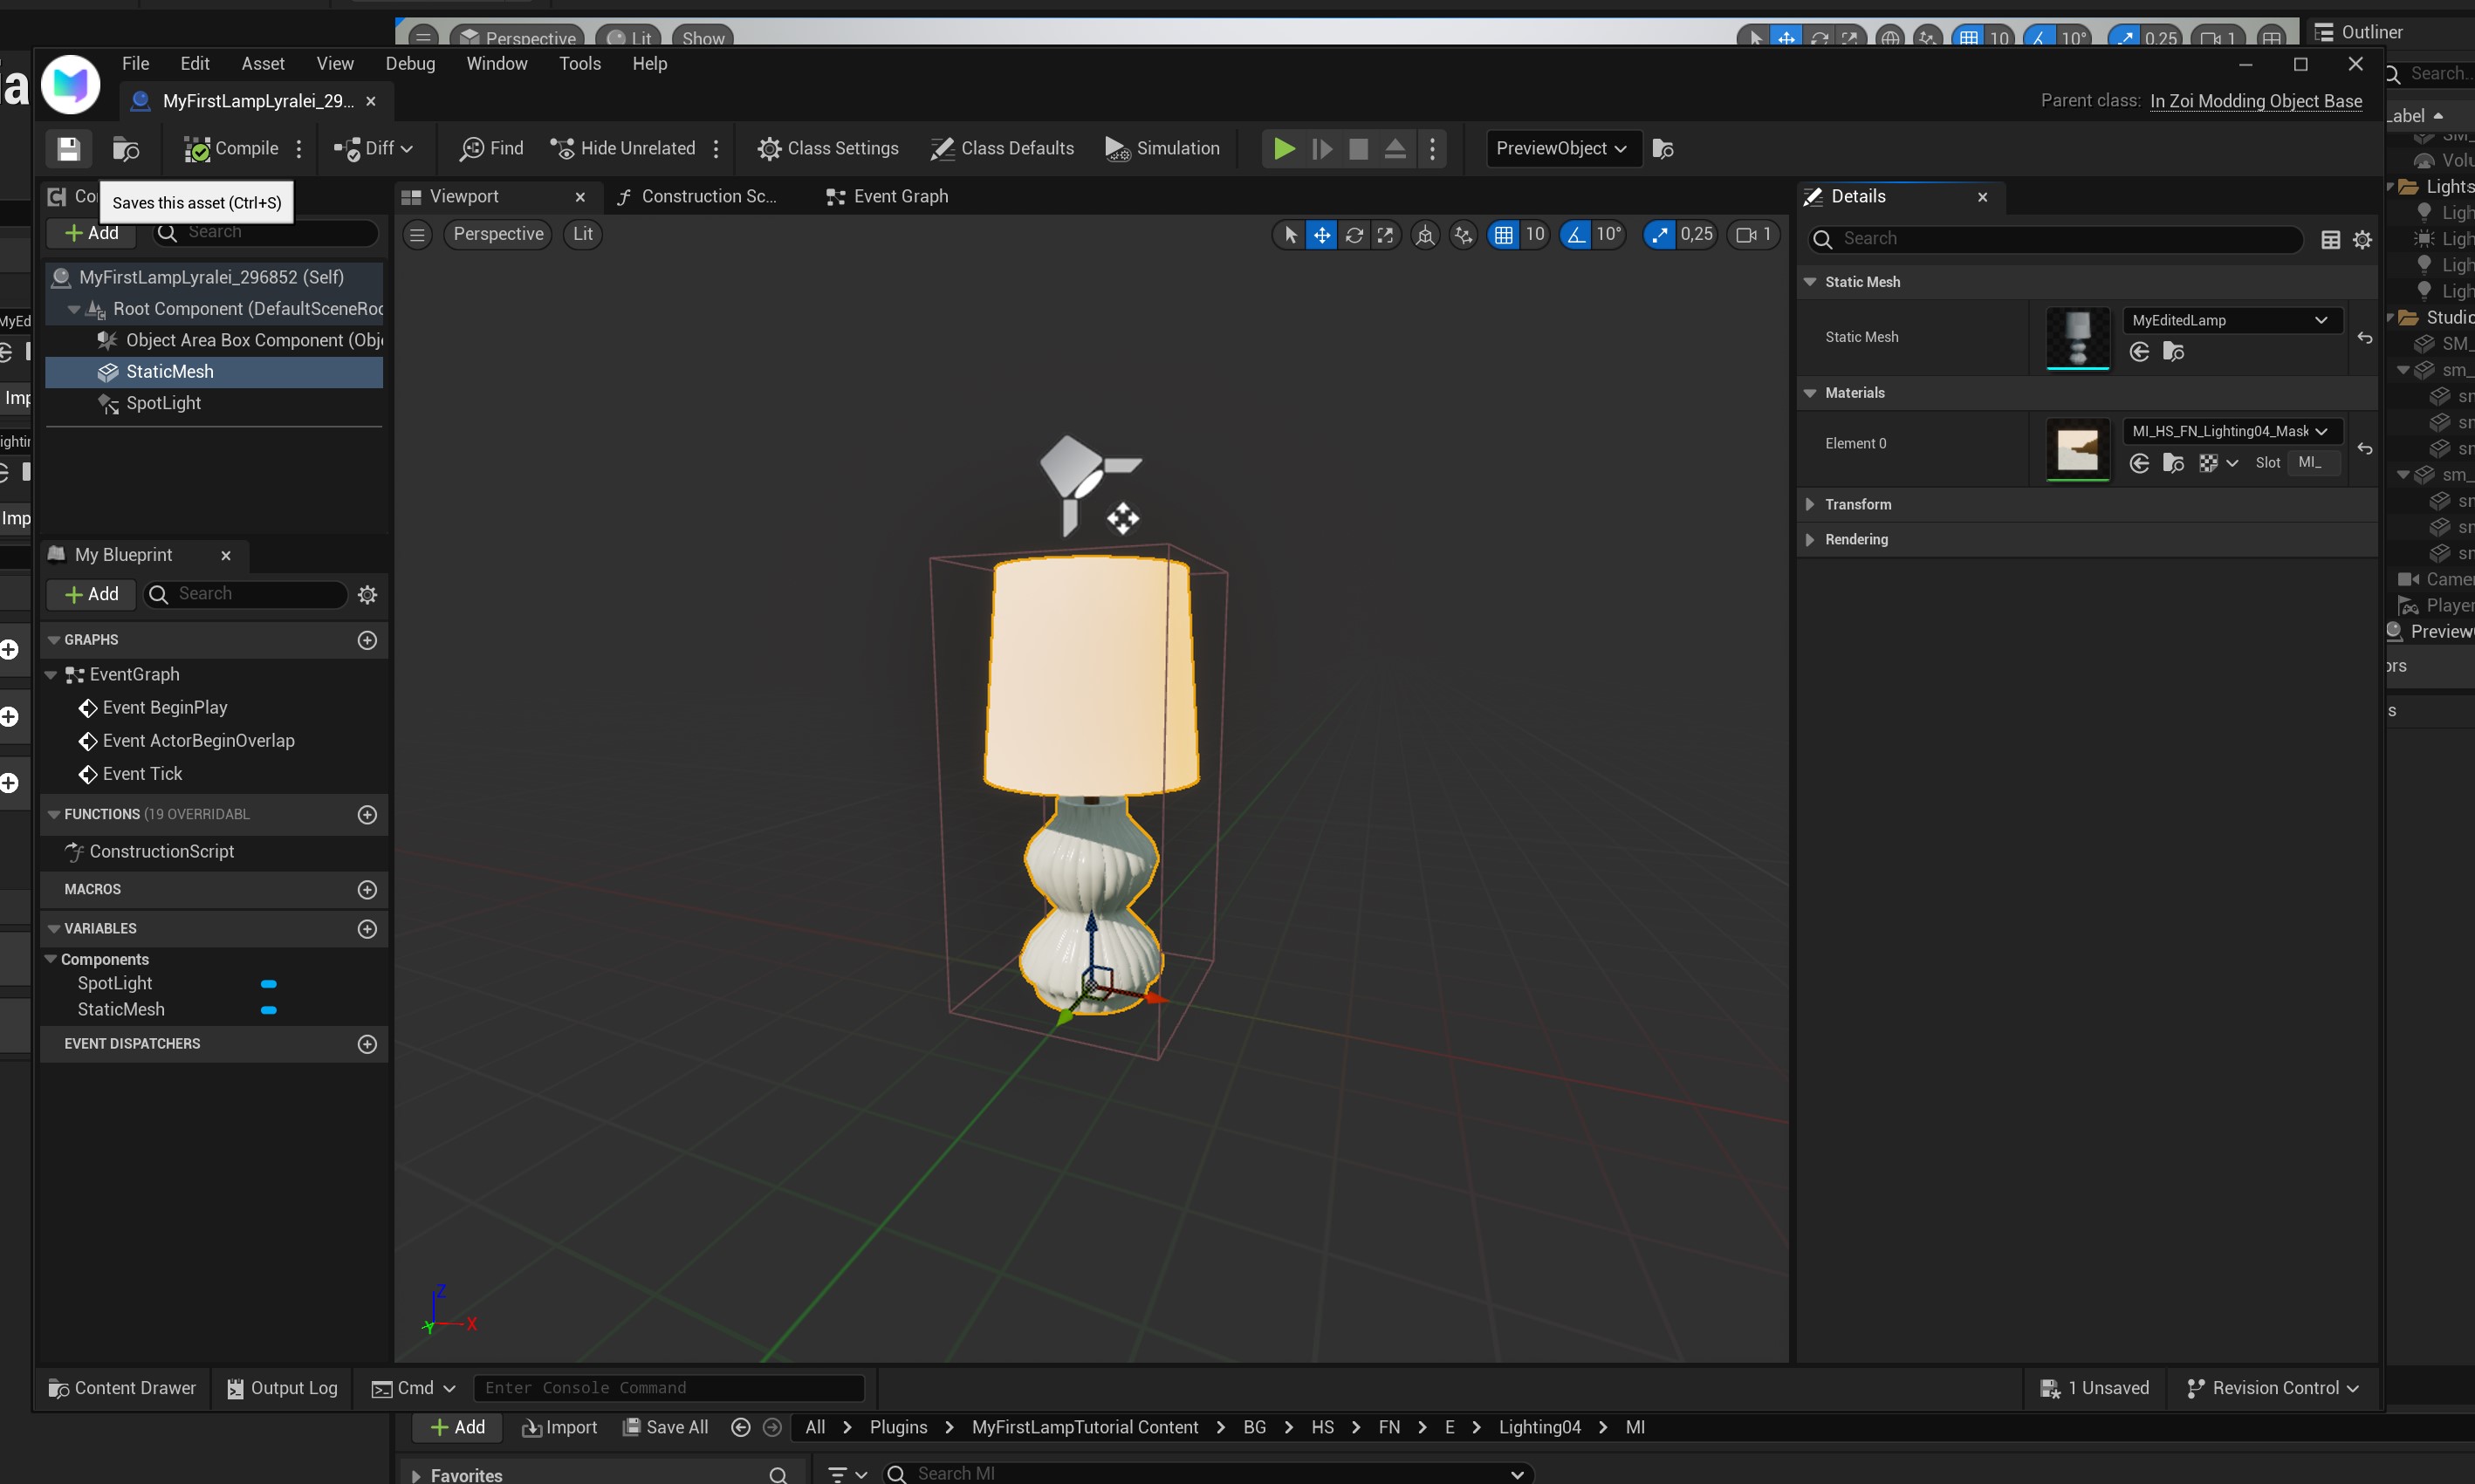Open the Perspective view mode dropdown
Screen dimensions: 2475x1484
click(497, 235)
